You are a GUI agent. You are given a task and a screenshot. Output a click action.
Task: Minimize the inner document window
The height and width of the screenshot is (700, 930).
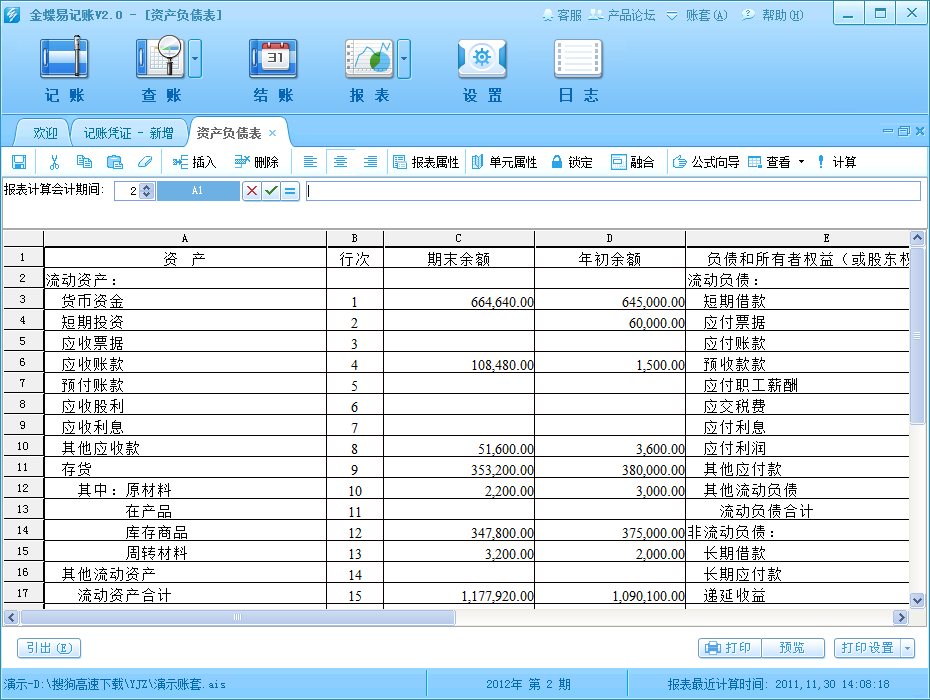(888, 131)
